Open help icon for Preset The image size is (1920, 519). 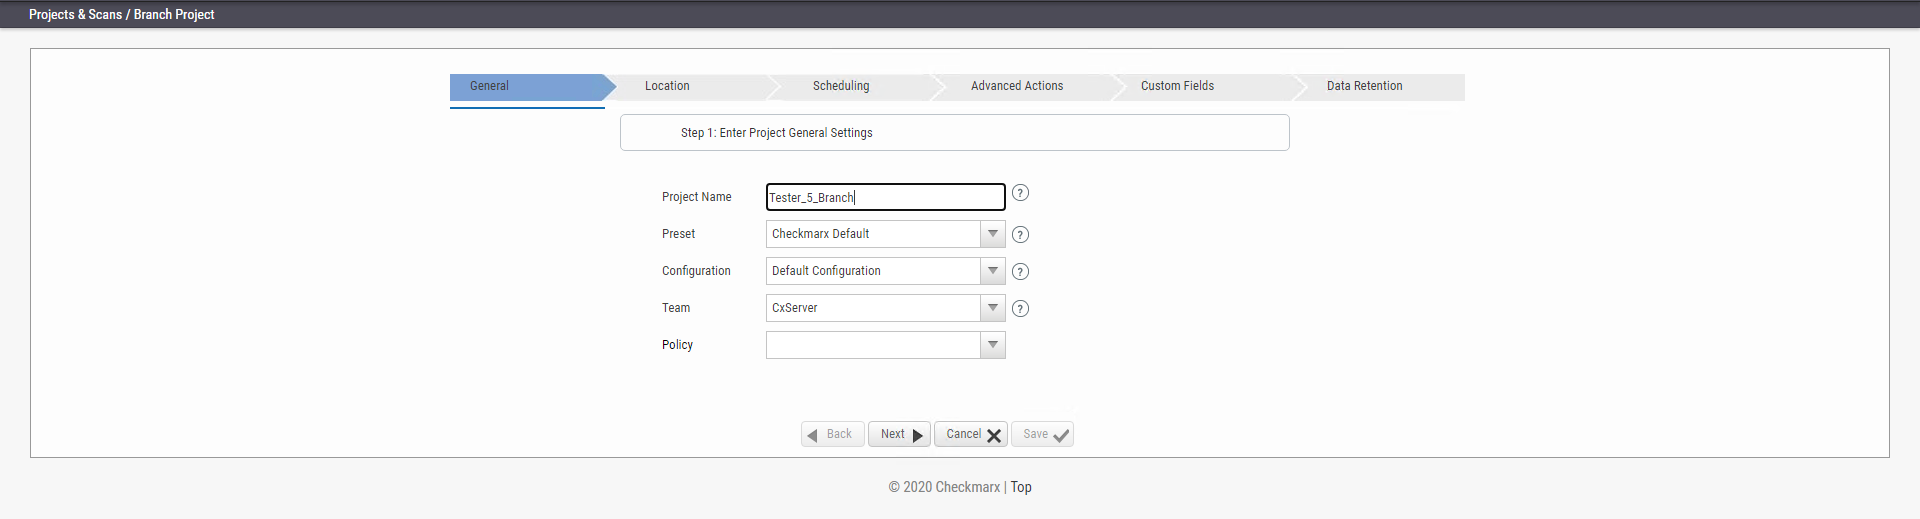coord(1020,235)
